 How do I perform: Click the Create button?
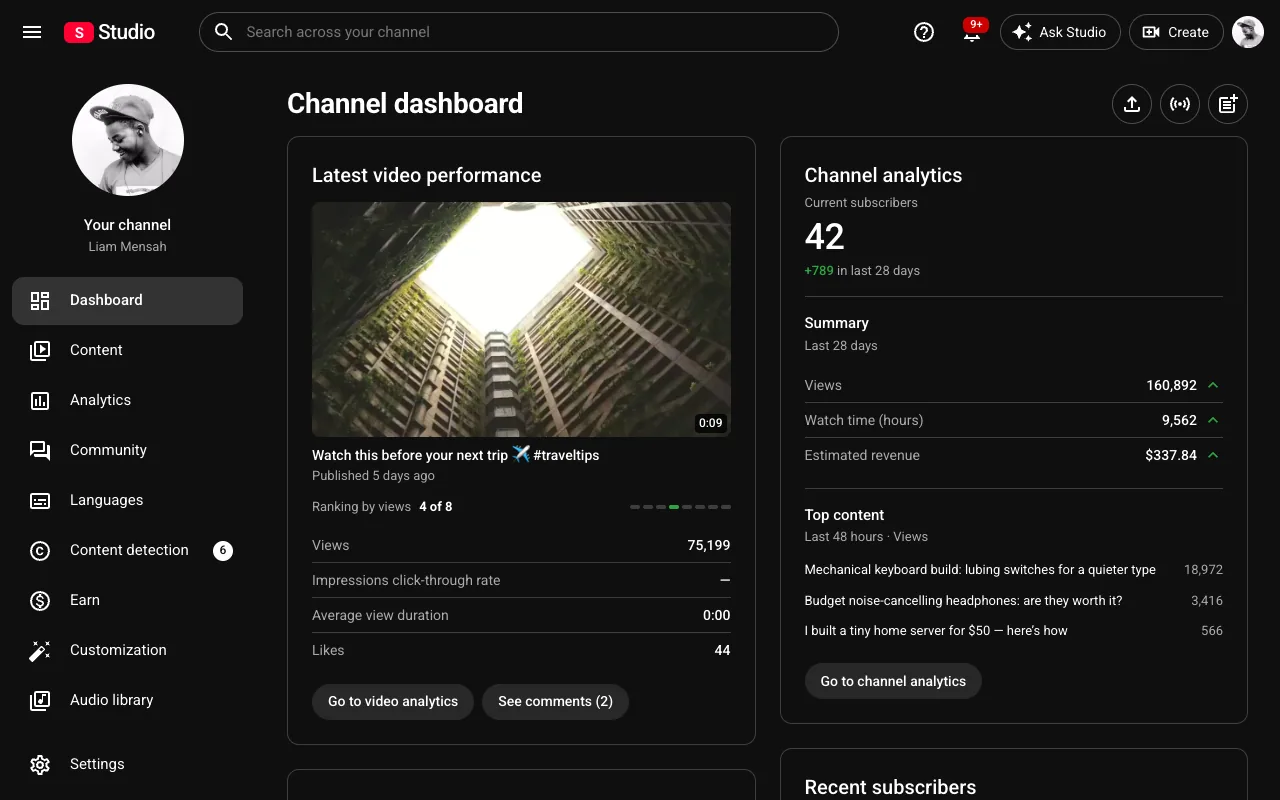(x=1176, y=32)
